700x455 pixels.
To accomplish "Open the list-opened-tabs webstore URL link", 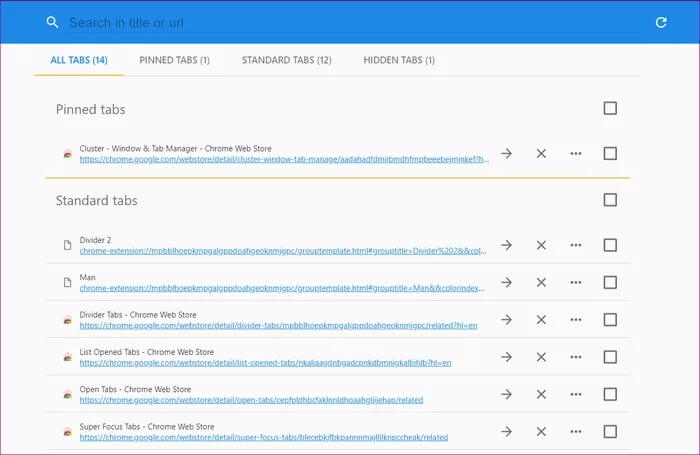I will point(266,363).
